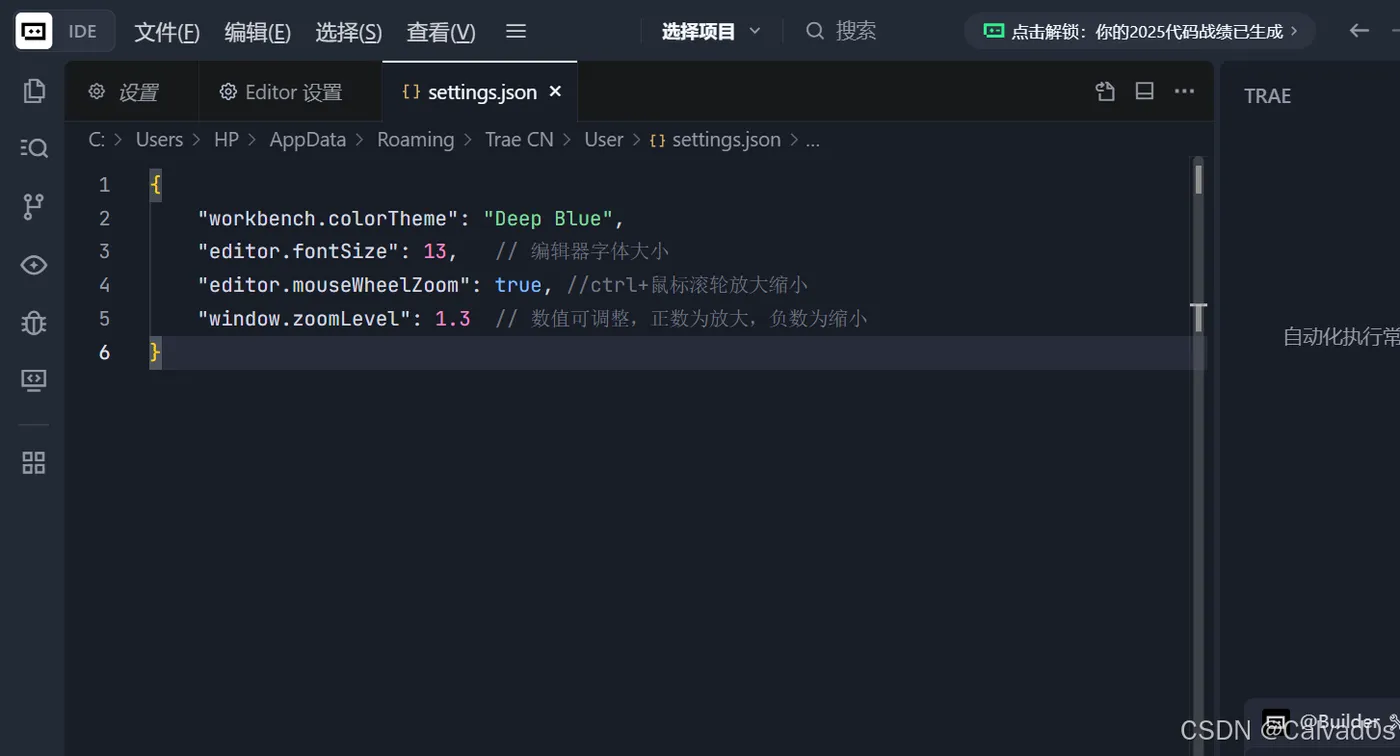Viewport: 1400px width, 756px height.
Task: Close the settings.json tab
Action: pyautogui.click(x=556, y=91)
